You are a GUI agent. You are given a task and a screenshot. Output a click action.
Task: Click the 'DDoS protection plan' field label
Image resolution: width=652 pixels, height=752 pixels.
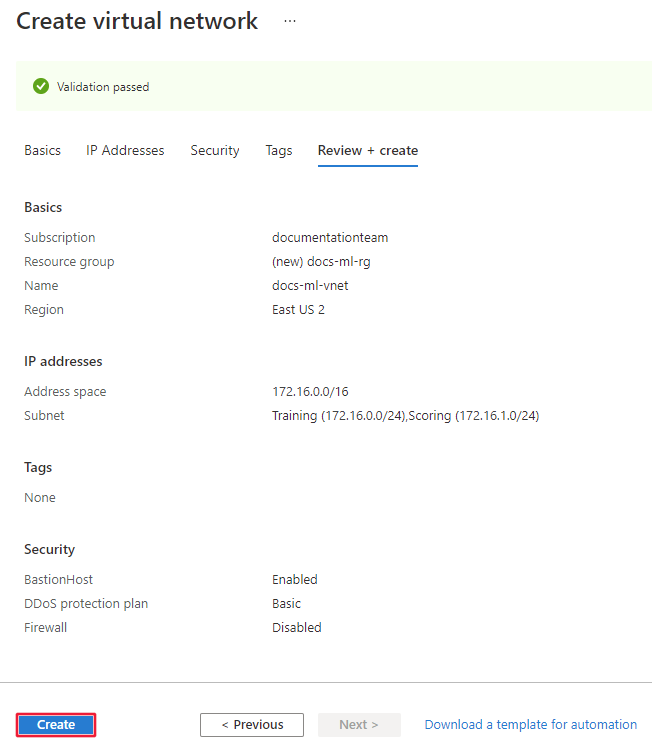point(86,604)
